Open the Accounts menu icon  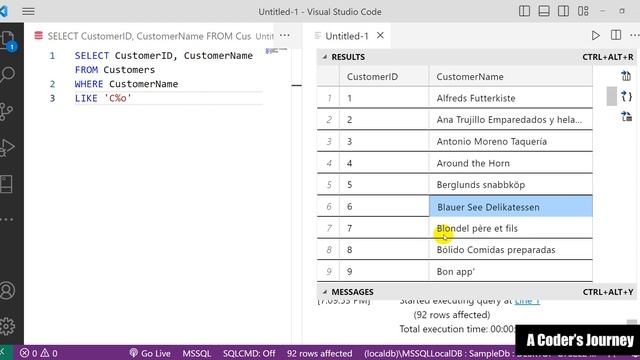(x=7, y=290)
